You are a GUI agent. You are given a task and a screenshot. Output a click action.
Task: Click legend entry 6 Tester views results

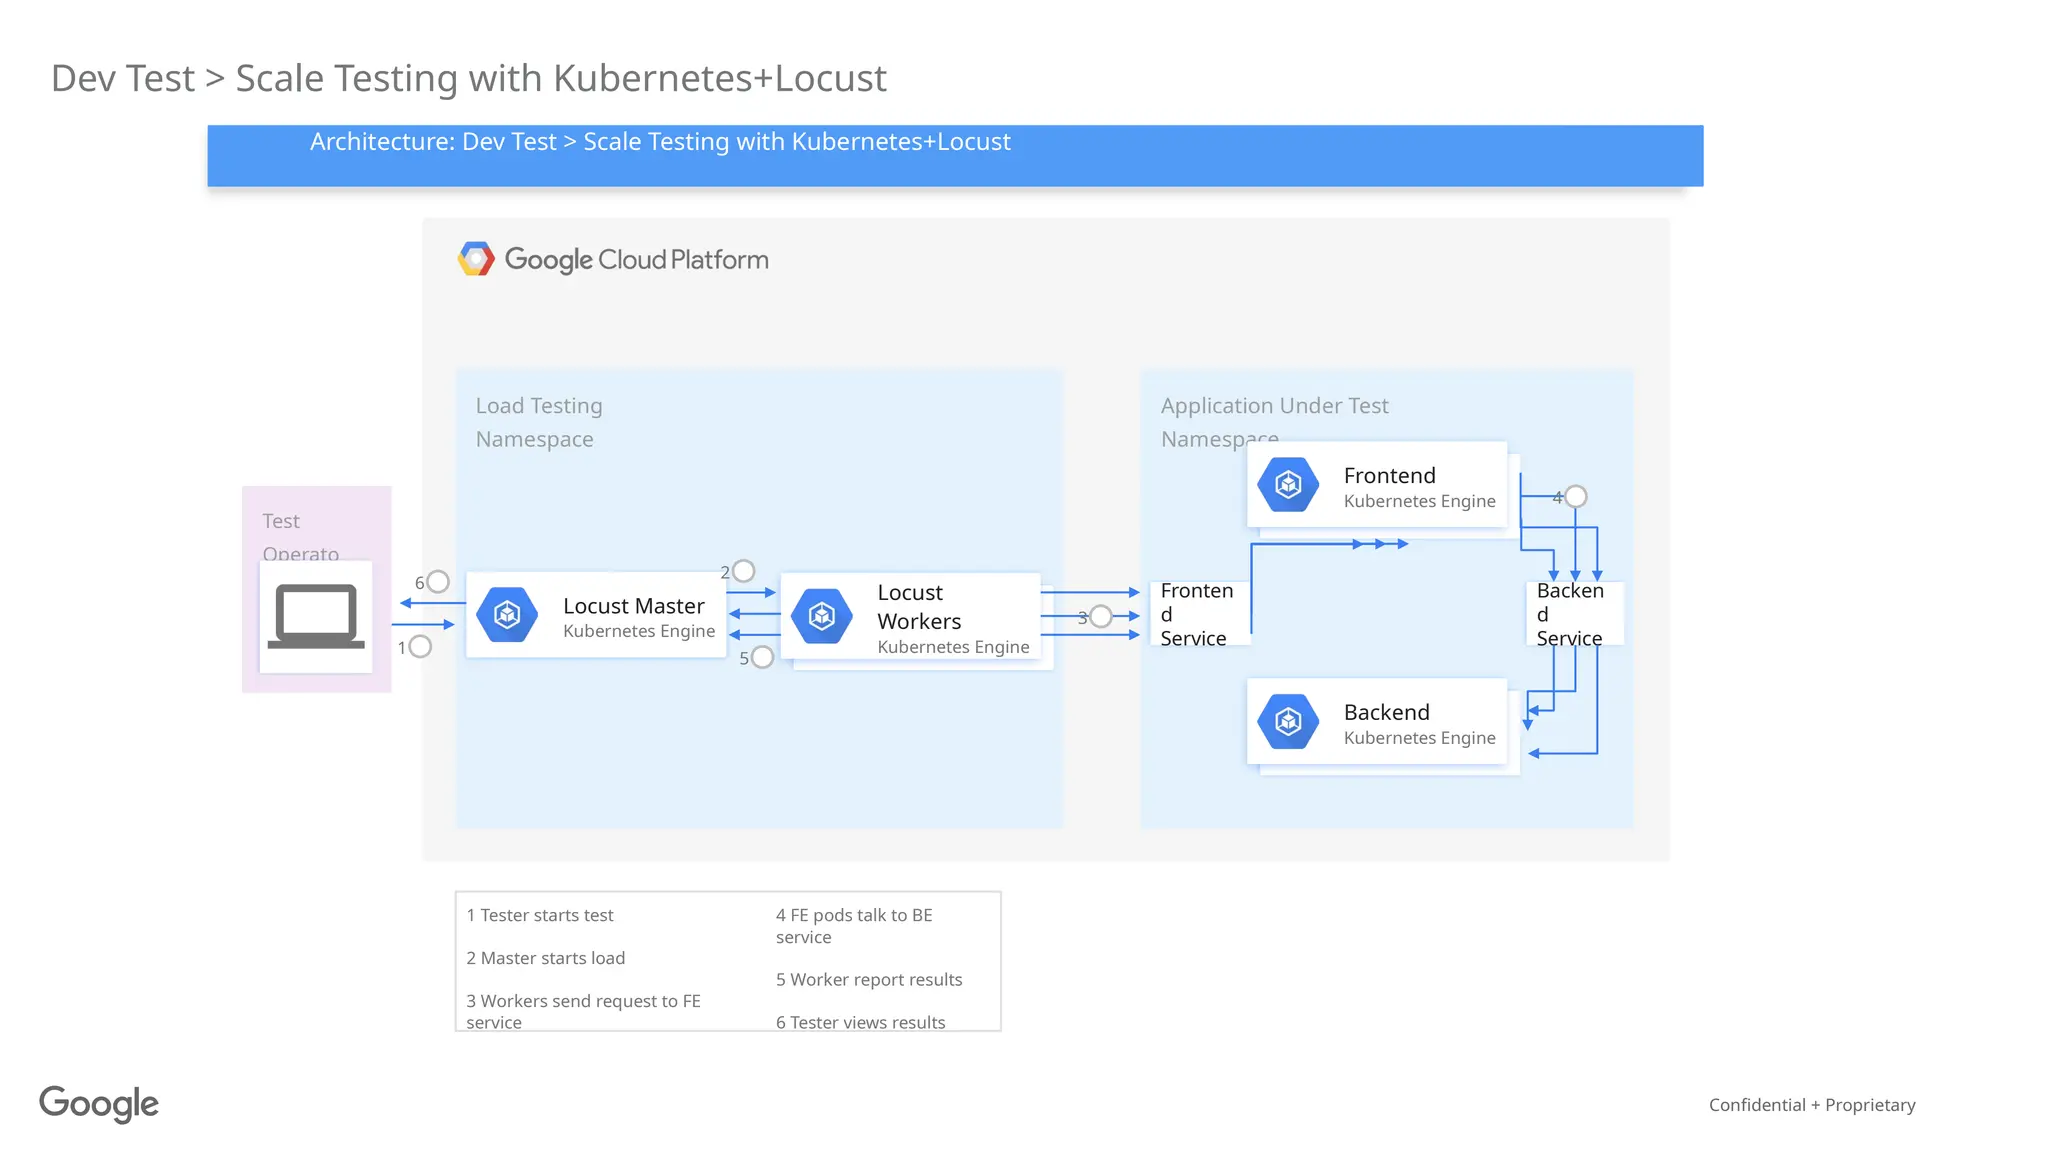(860, 1022)
